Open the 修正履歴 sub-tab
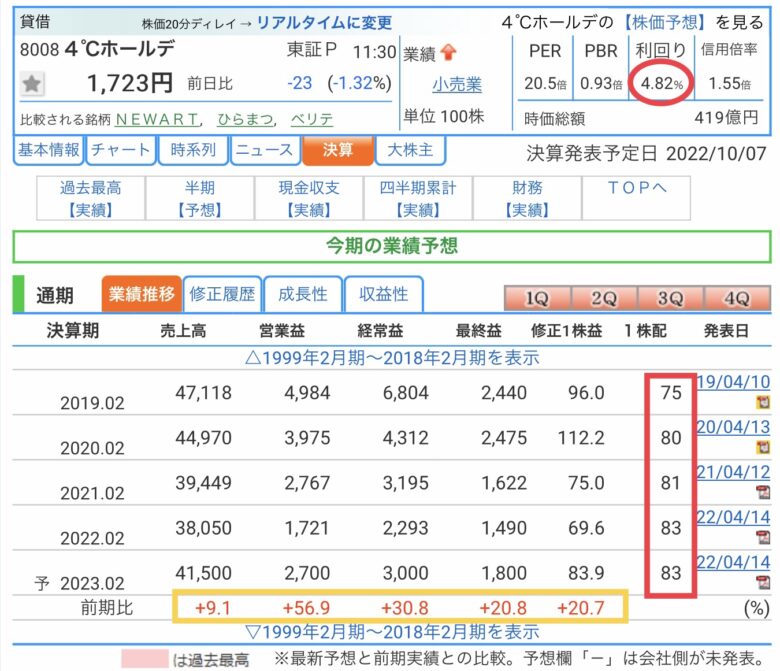780x671 pixels. click(222, 294)
